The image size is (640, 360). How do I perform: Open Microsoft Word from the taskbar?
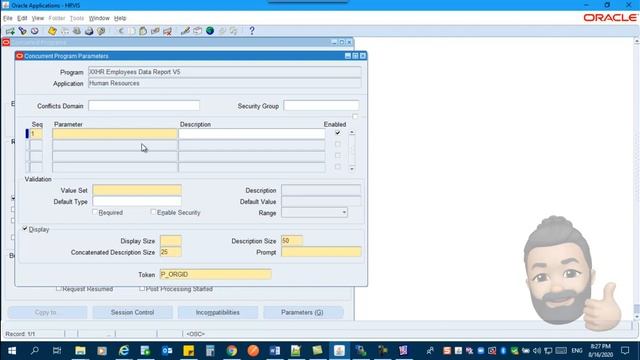pyautogui.click(x=275, y=351)
